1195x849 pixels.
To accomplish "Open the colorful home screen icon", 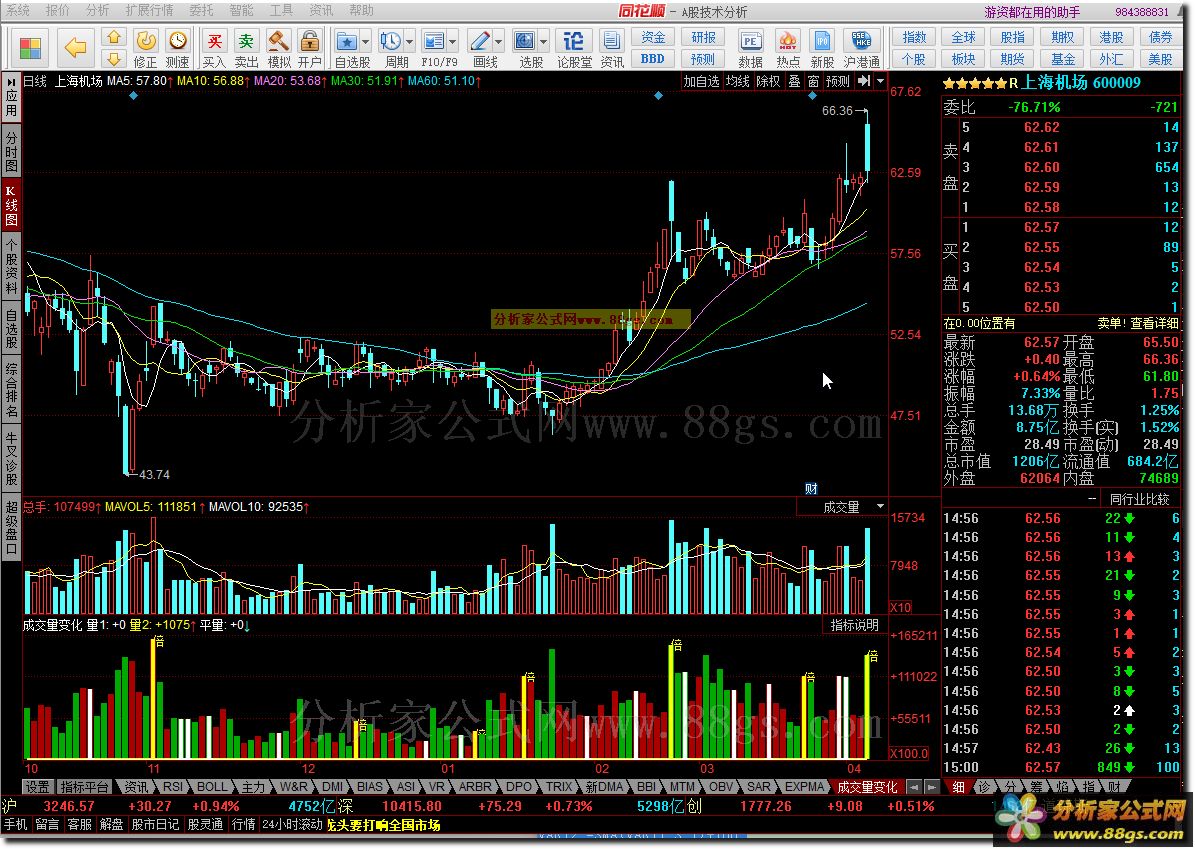I will tap(30, 48).
